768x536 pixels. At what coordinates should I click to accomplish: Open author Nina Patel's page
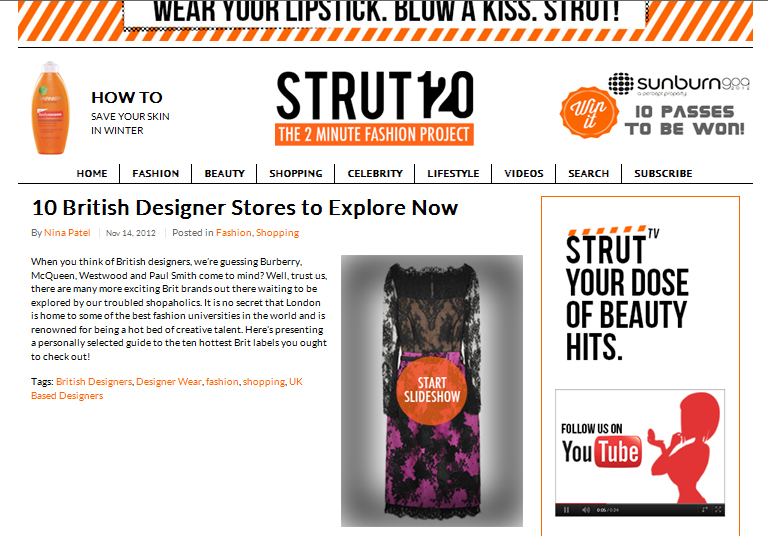point(67,233)
